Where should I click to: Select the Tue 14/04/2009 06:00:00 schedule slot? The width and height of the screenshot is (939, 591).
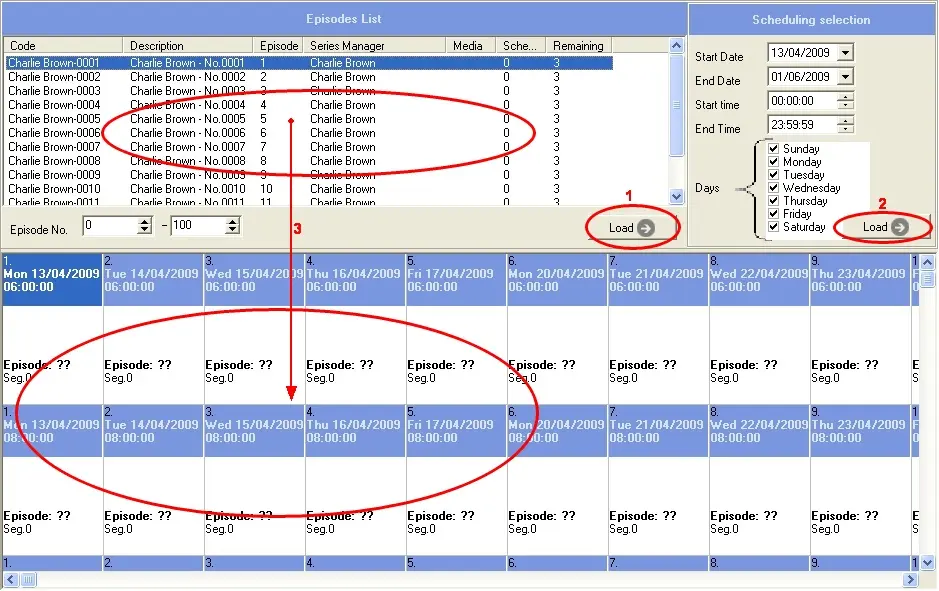click(x=153, y=279)
